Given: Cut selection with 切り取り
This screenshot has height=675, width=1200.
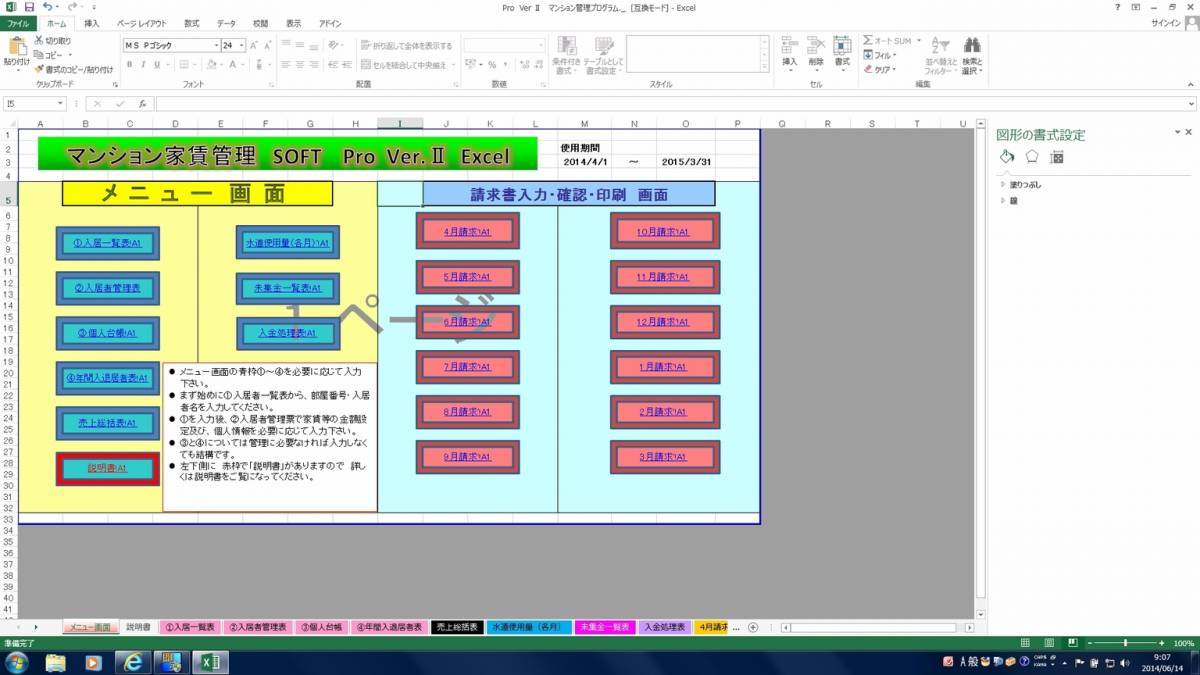Looking at the screenshot, I should (53, 41).
